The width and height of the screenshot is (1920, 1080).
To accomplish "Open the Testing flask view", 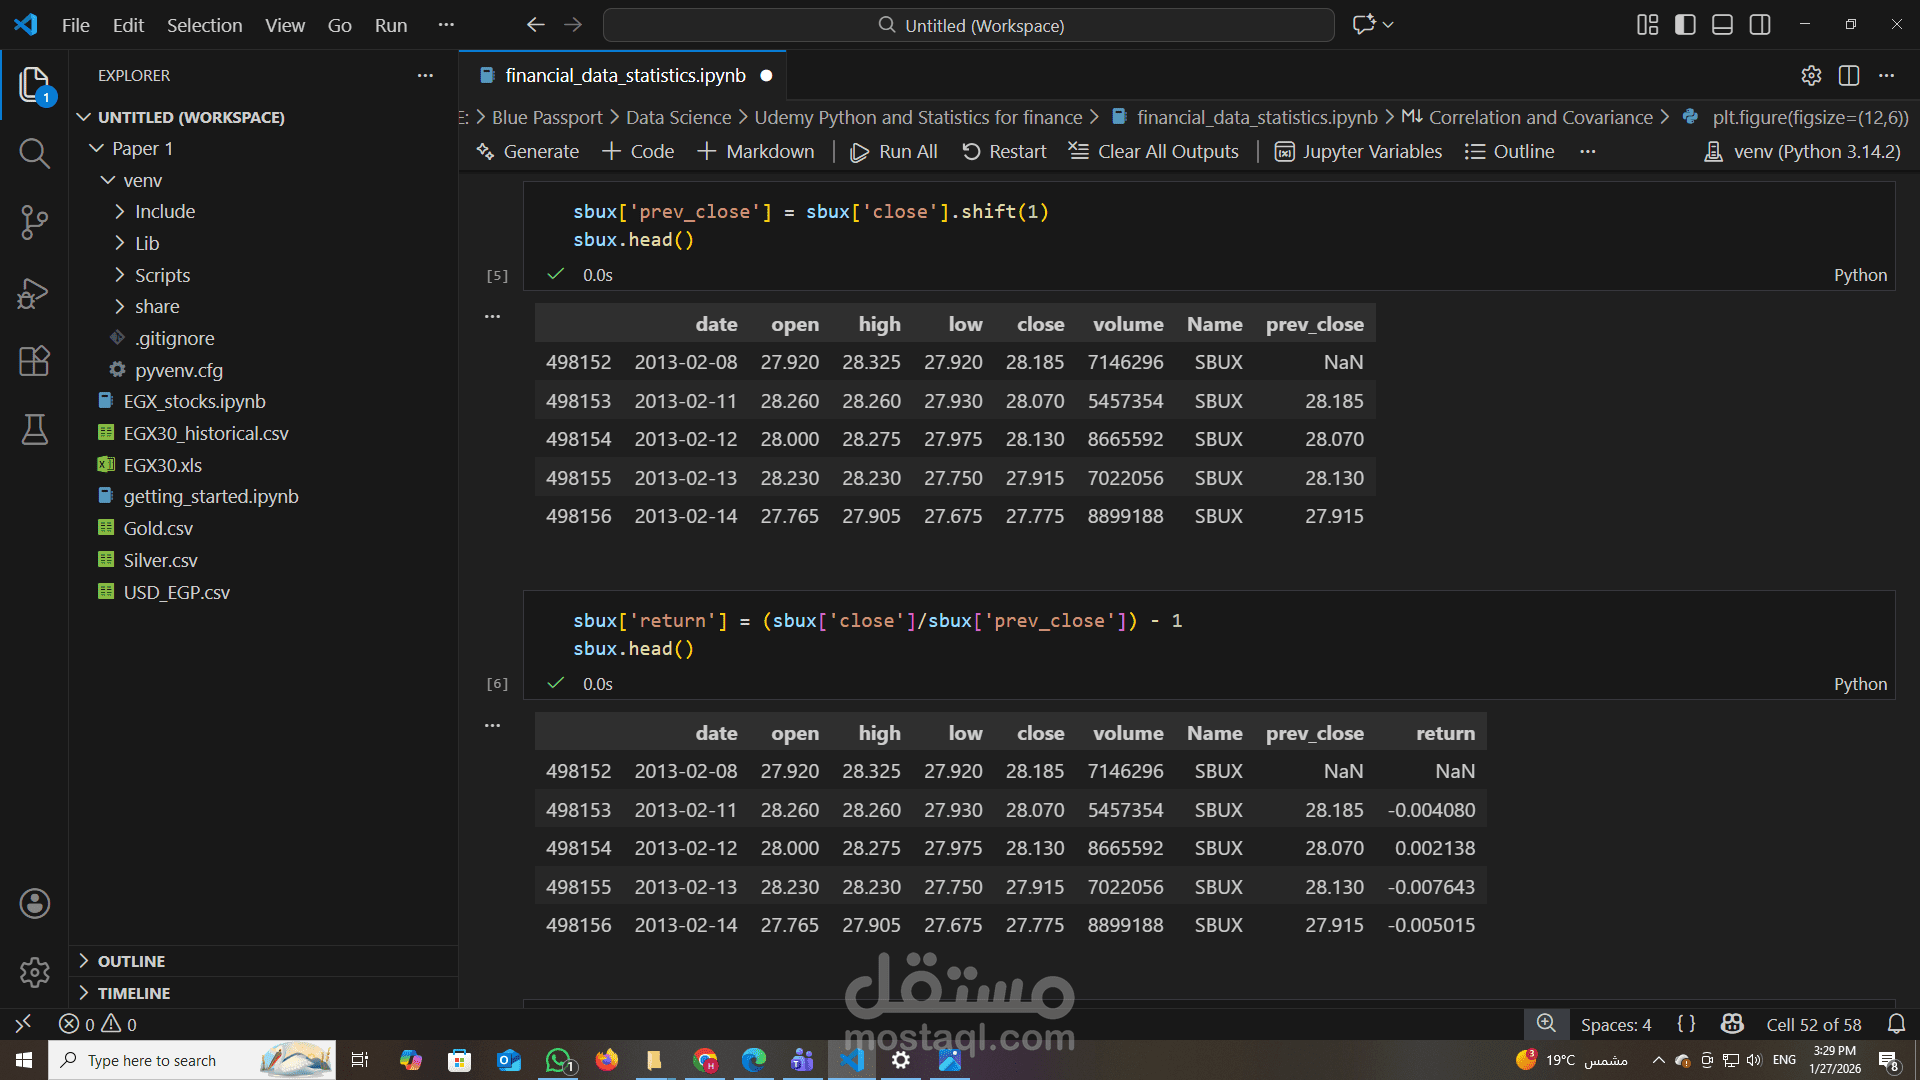I will click(34, 430).
